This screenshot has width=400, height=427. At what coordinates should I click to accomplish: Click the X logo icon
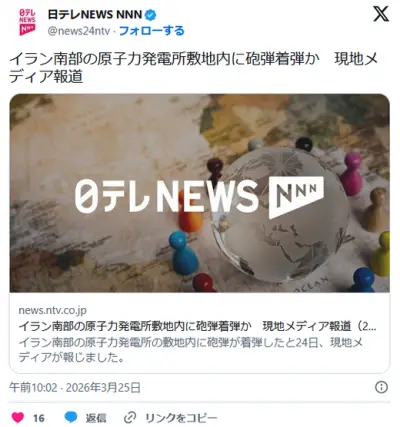[381, 14]
